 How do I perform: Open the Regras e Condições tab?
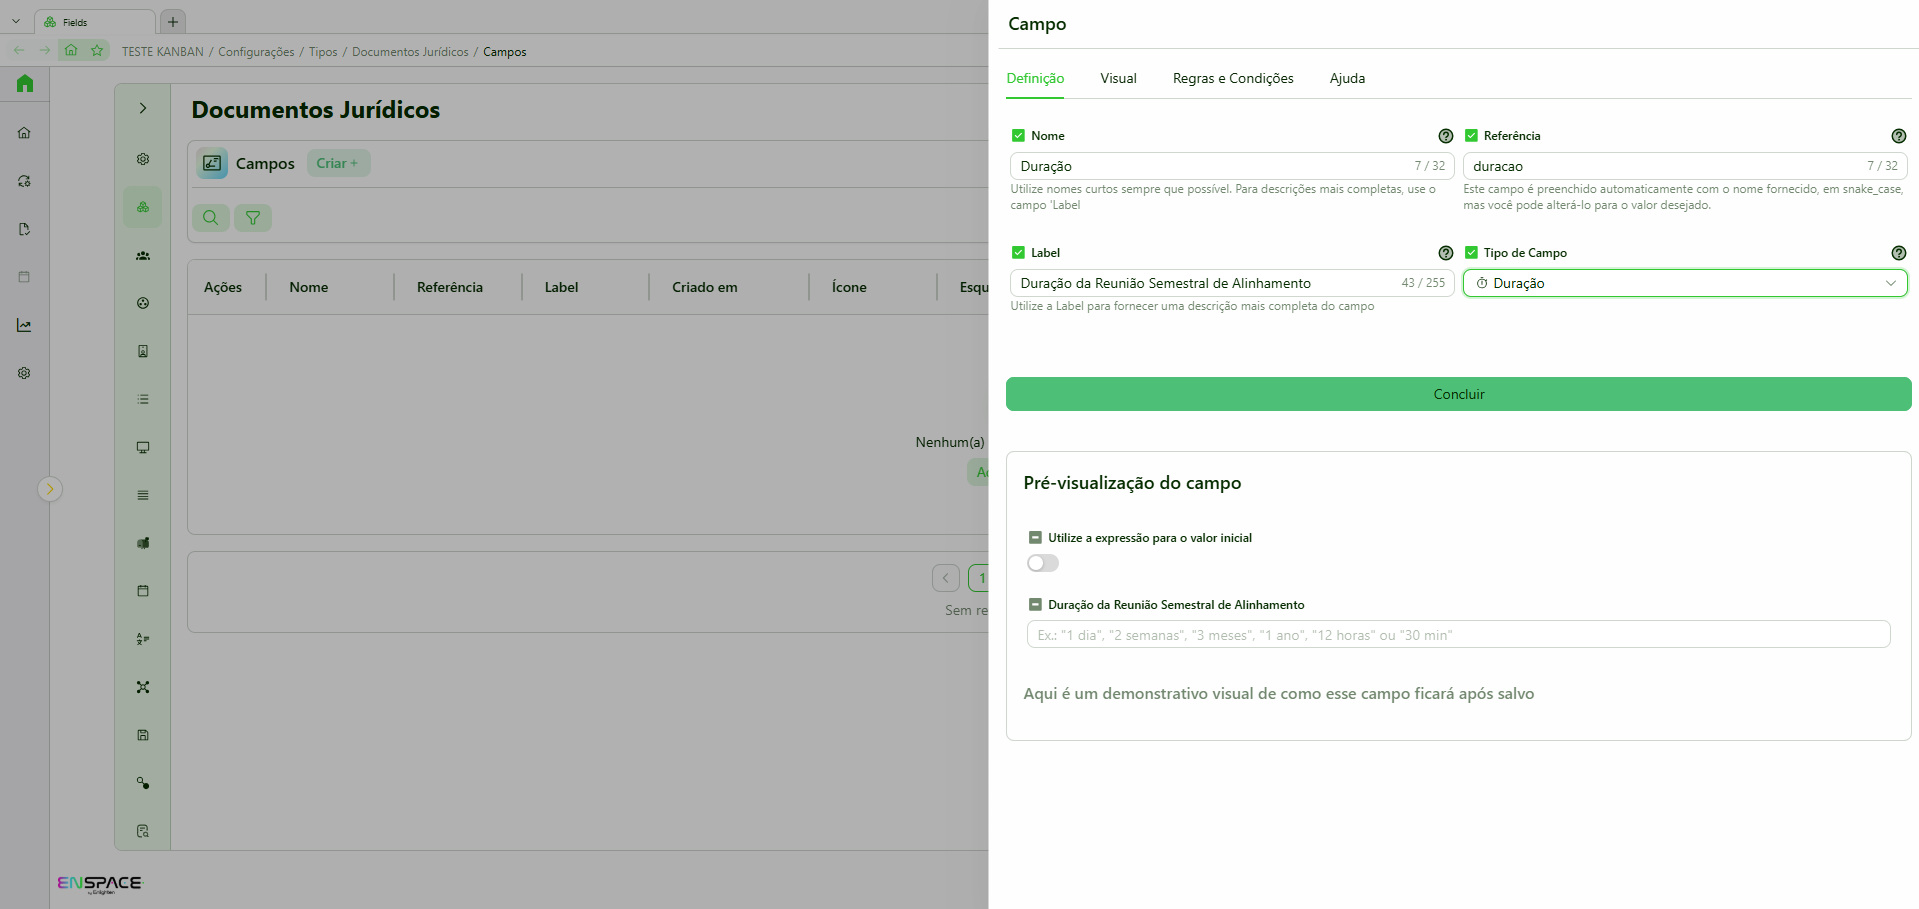(1233, 79)
